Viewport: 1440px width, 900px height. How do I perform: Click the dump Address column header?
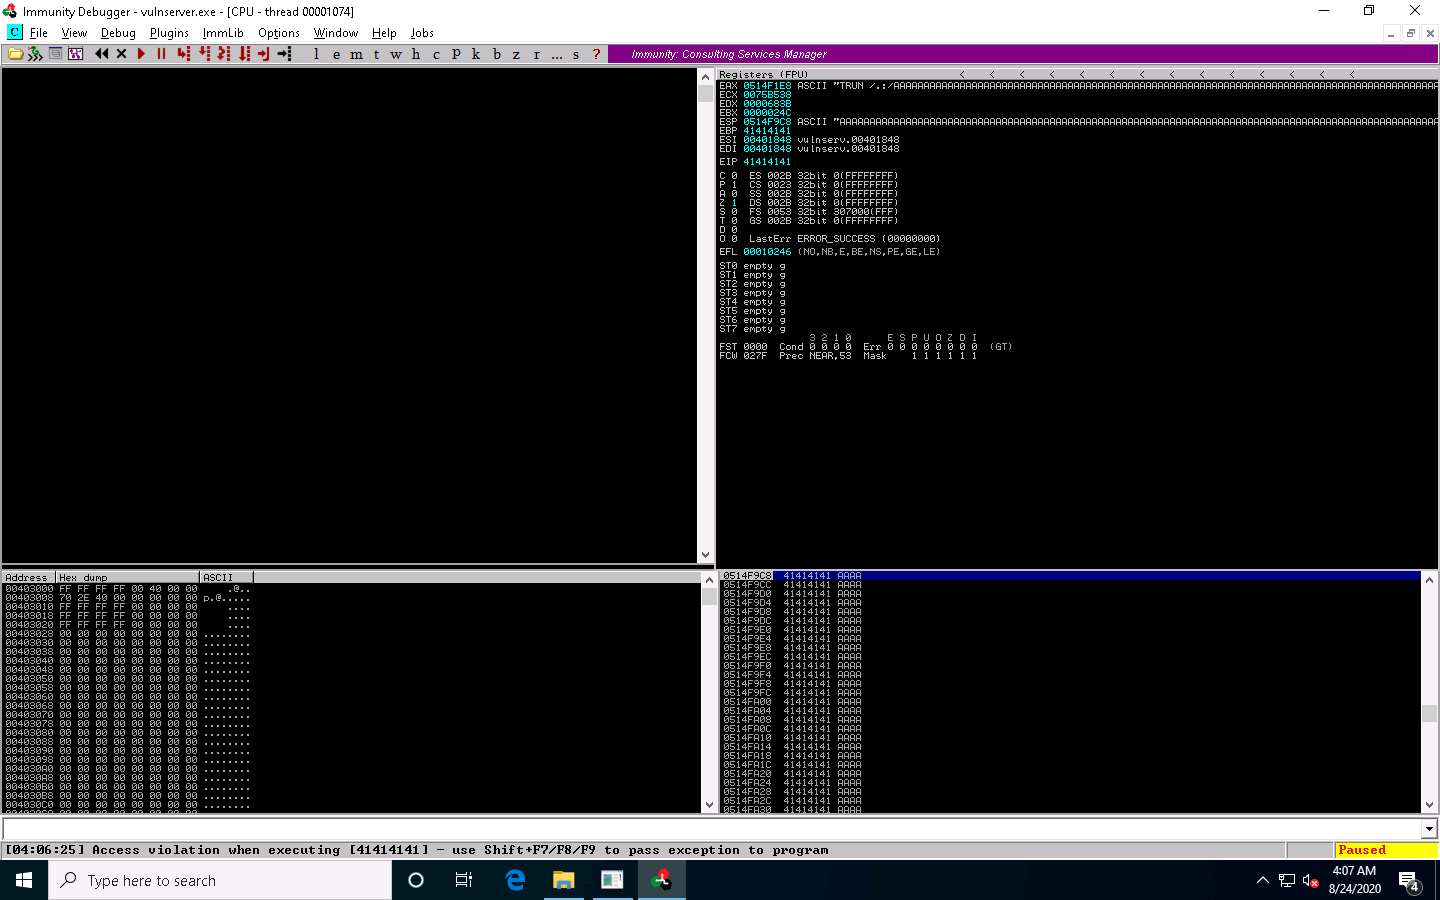pyautogui.click(x=28, y=577)
